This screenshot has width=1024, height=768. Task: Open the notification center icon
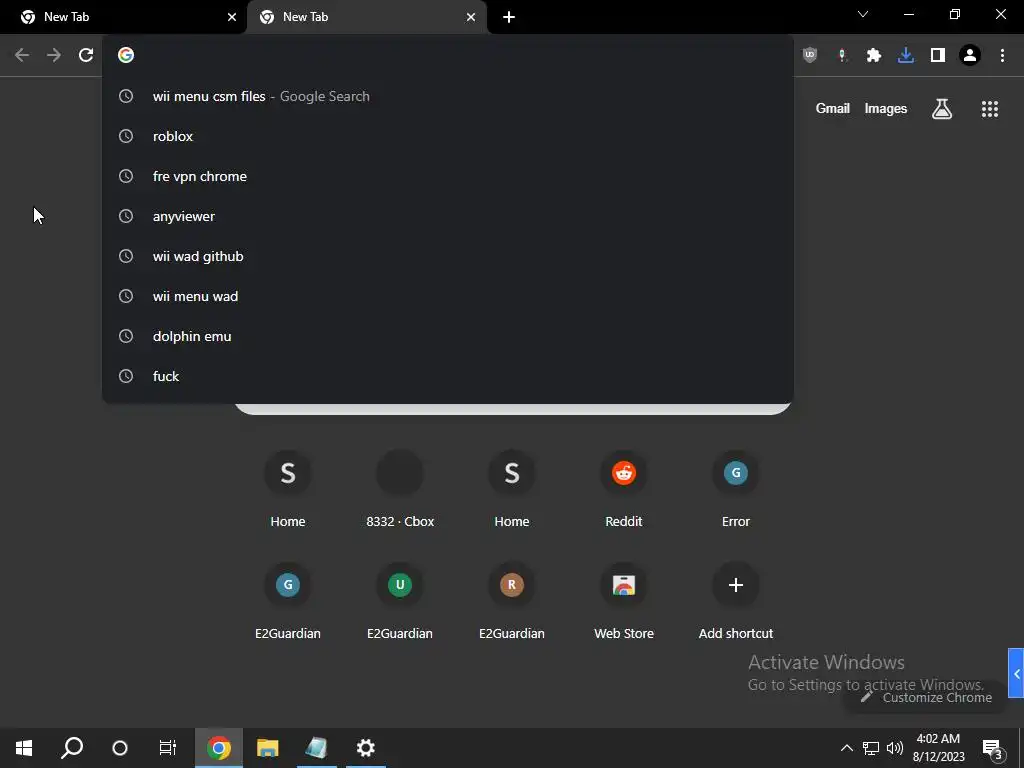(x=992, y=748)
